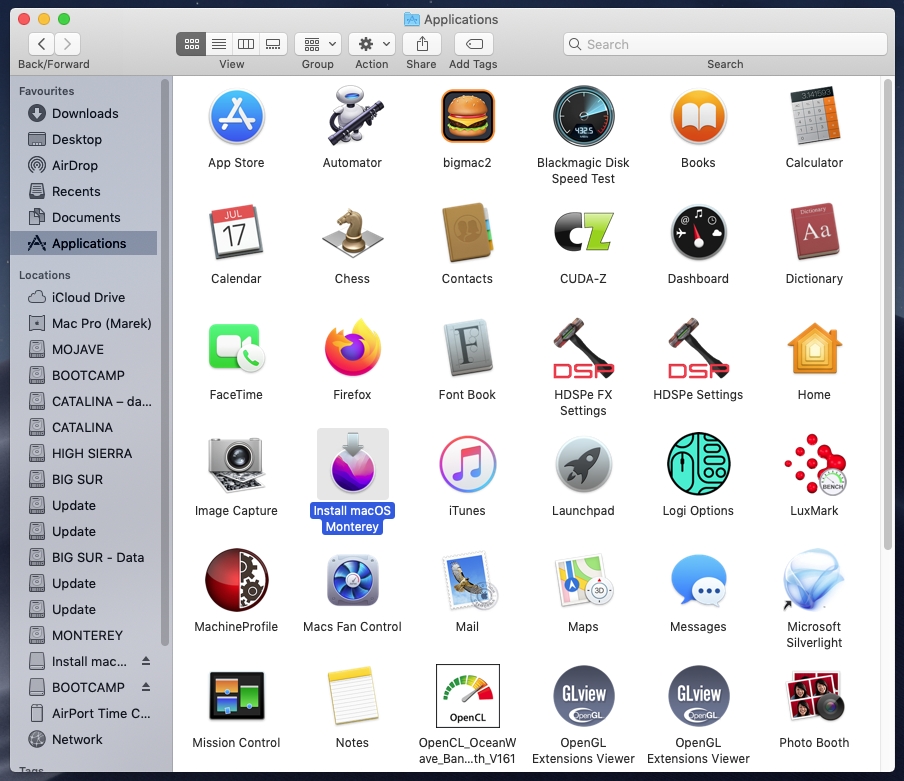
Task: Switch to gallery view mode
Action: [x=273, y=44]
